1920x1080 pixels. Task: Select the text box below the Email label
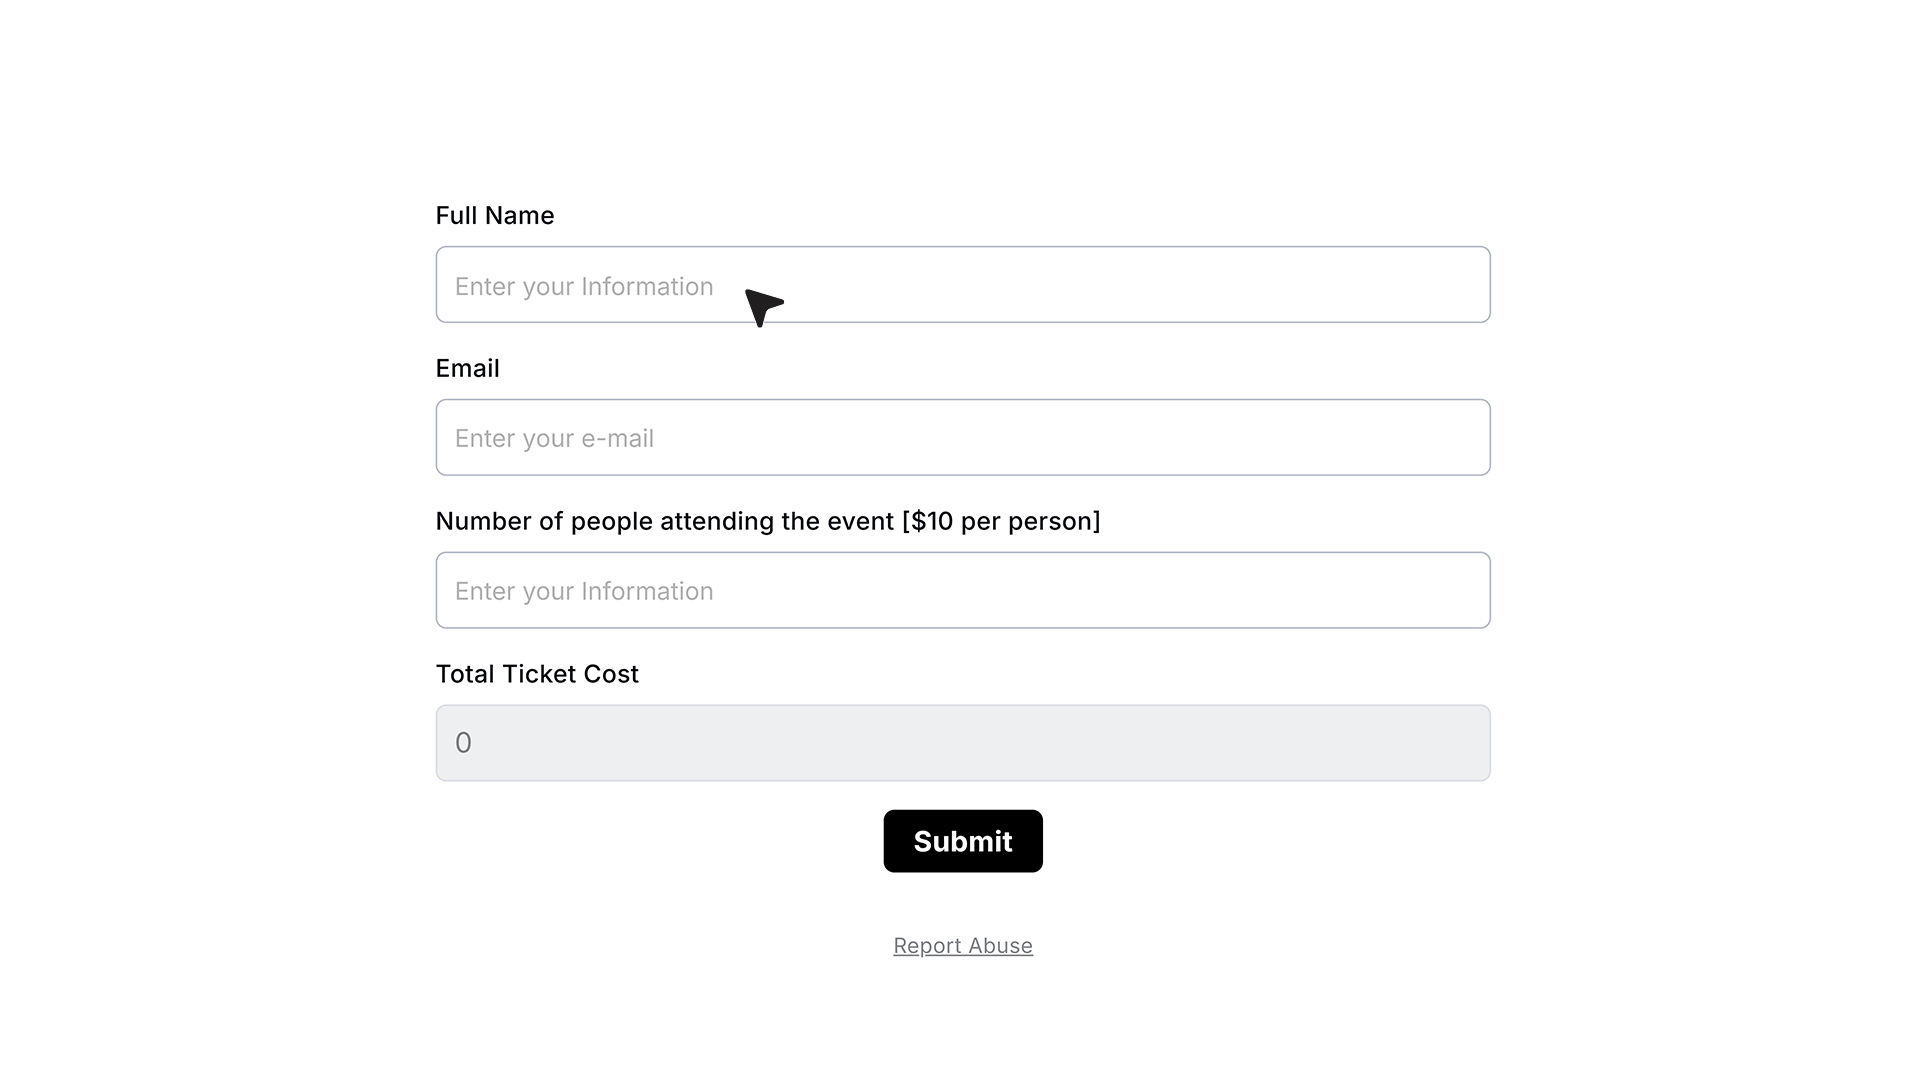963,438
